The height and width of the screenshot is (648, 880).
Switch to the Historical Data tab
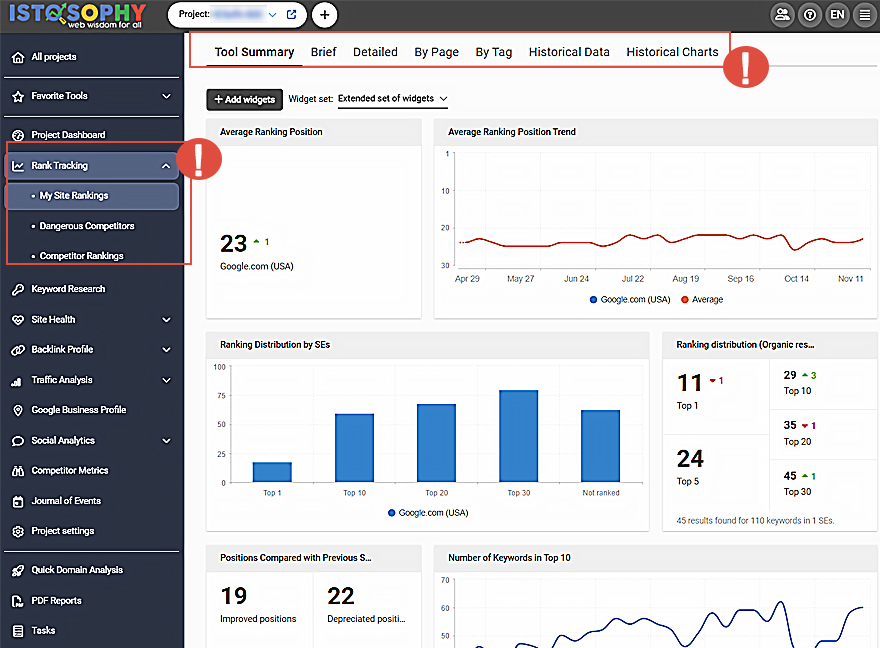coord(569,52)
